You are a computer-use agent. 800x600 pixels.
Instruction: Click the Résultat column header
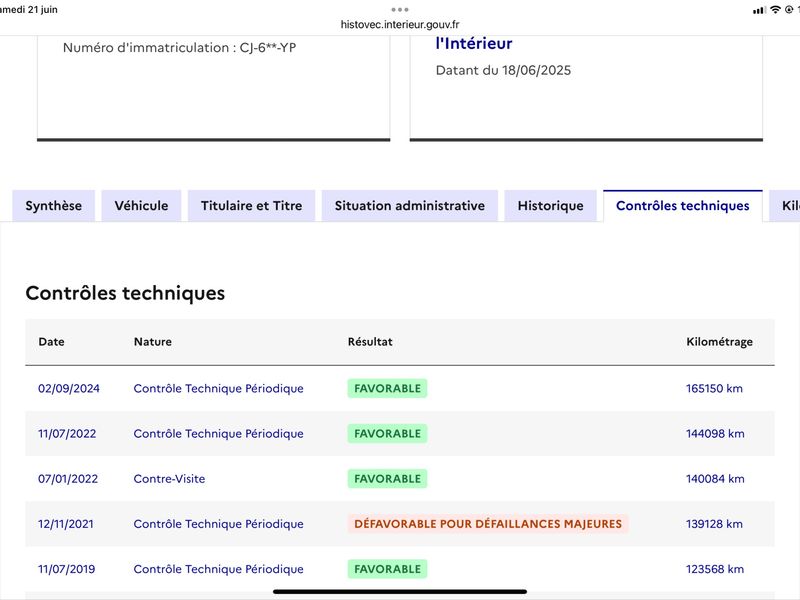click(370, 342)
